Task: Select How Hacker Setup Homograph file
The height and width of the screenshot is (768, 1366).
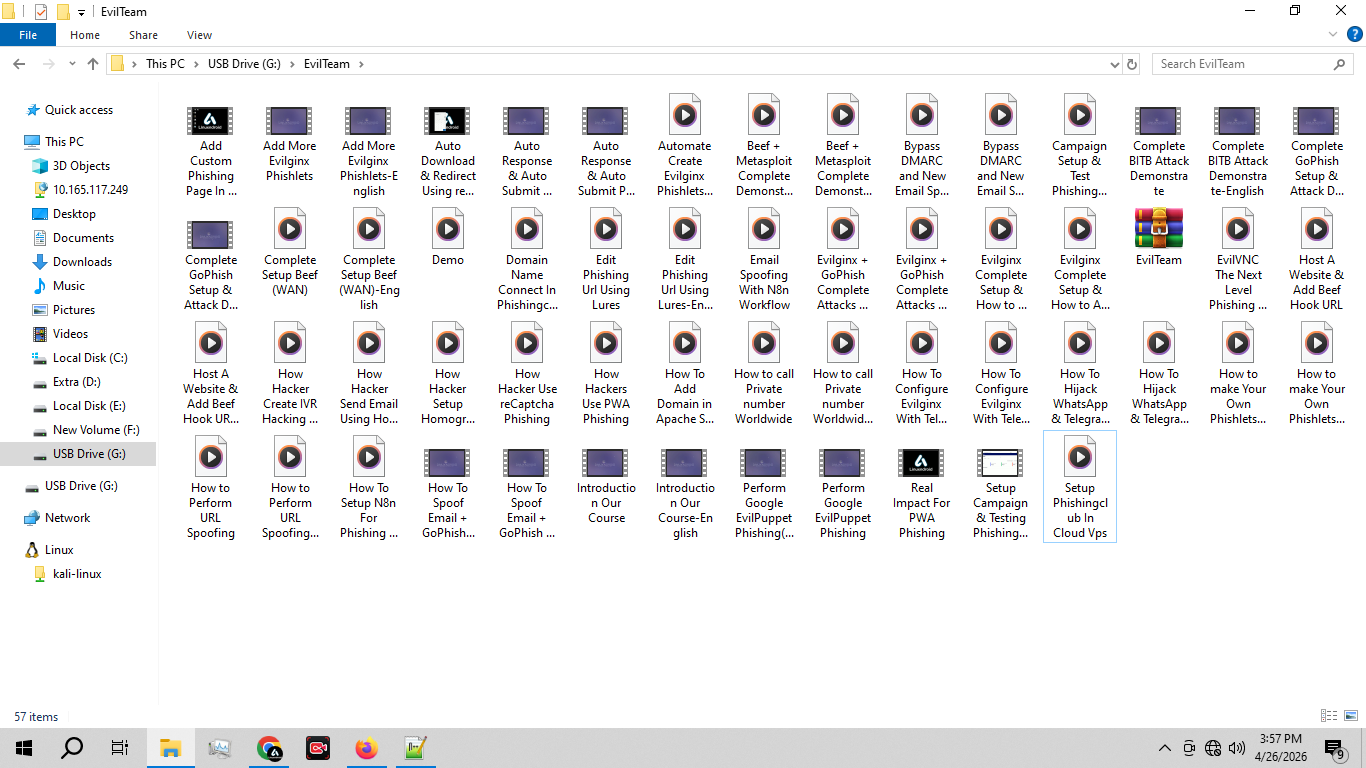Action: coord(448,374)
